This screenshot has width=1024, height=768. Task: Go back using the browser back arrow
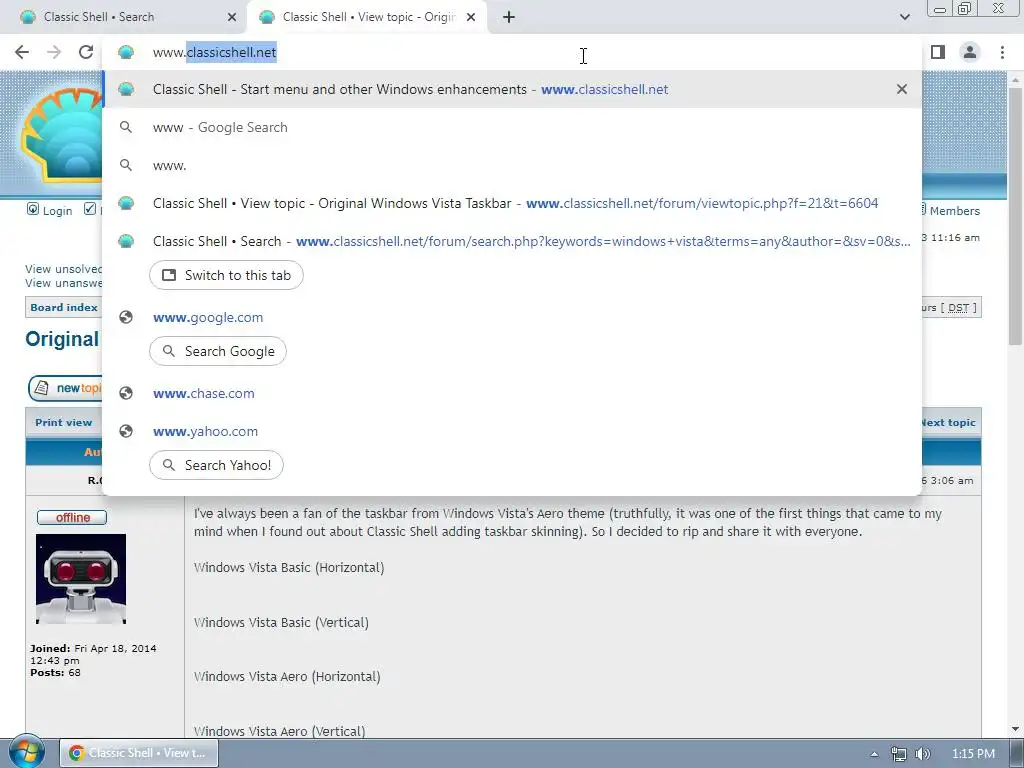pyautogui.click(x=22, y=52)
